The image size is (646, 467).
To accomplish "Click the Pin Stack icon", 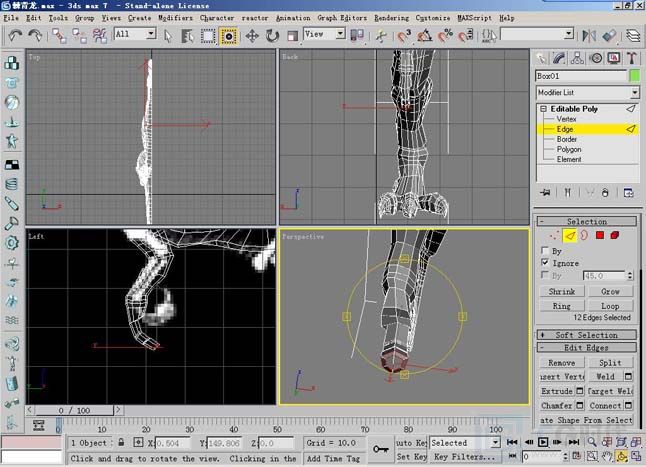I will pos(546,193).
